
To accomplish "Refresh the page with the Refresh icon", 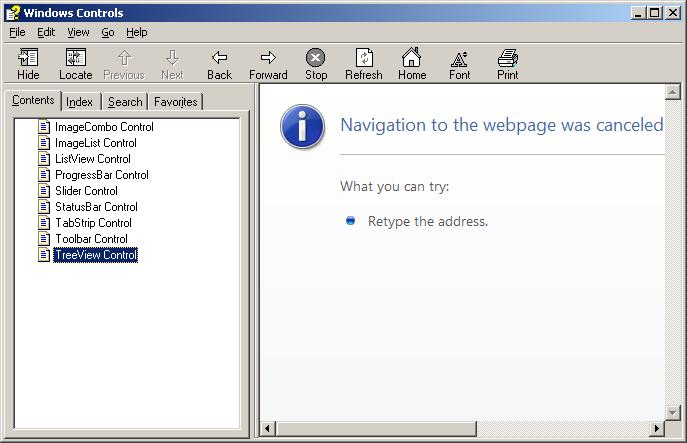I will tap(364, 57).
